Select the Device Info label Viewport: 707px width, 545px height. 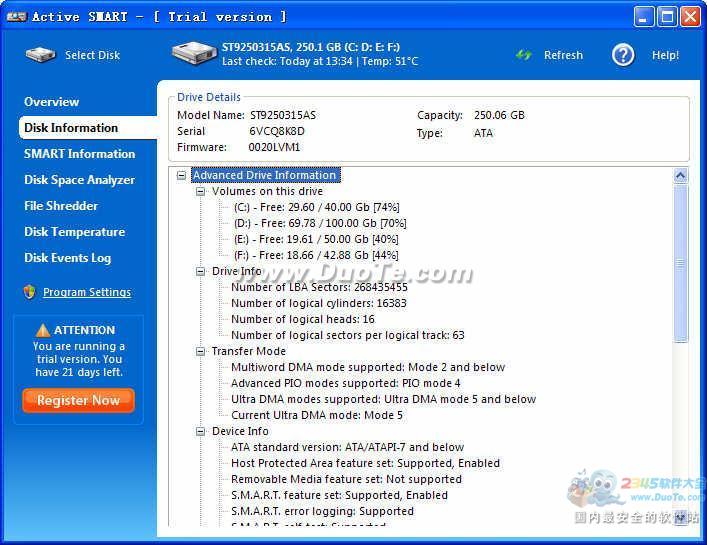coord(240,431)
